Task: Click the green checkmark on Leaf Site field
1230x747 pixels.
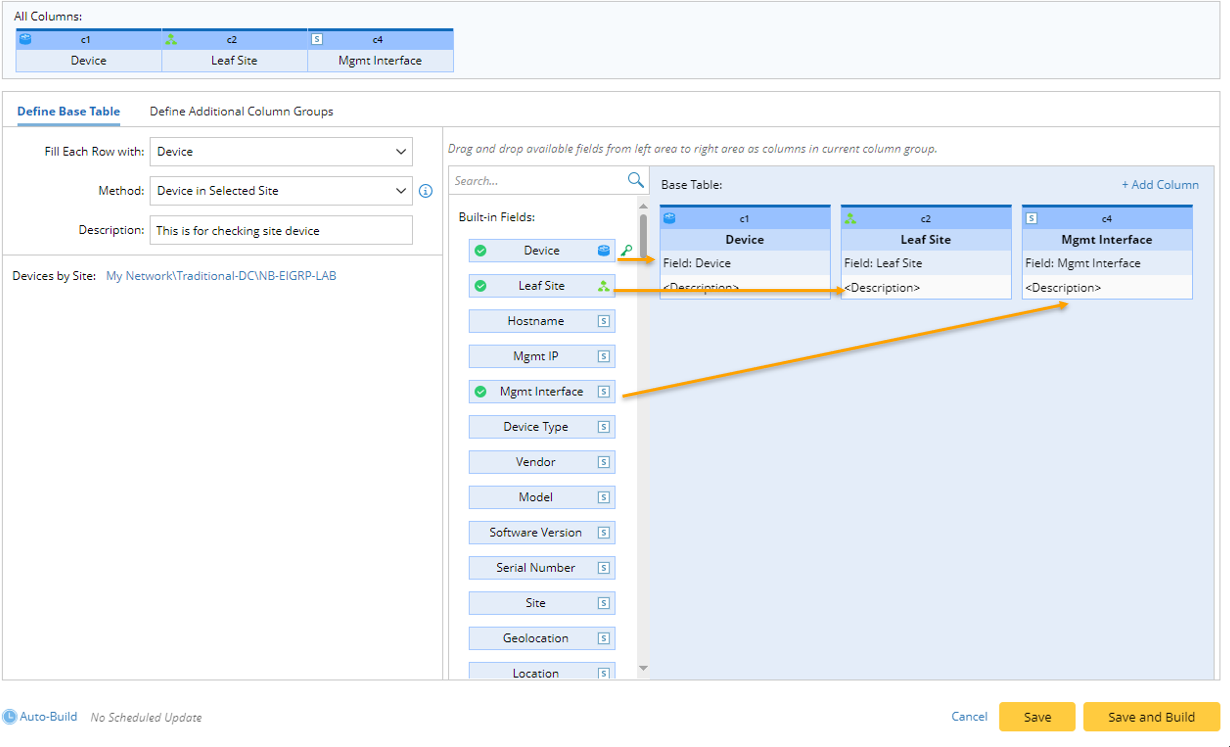Action: tap(481, 286)
